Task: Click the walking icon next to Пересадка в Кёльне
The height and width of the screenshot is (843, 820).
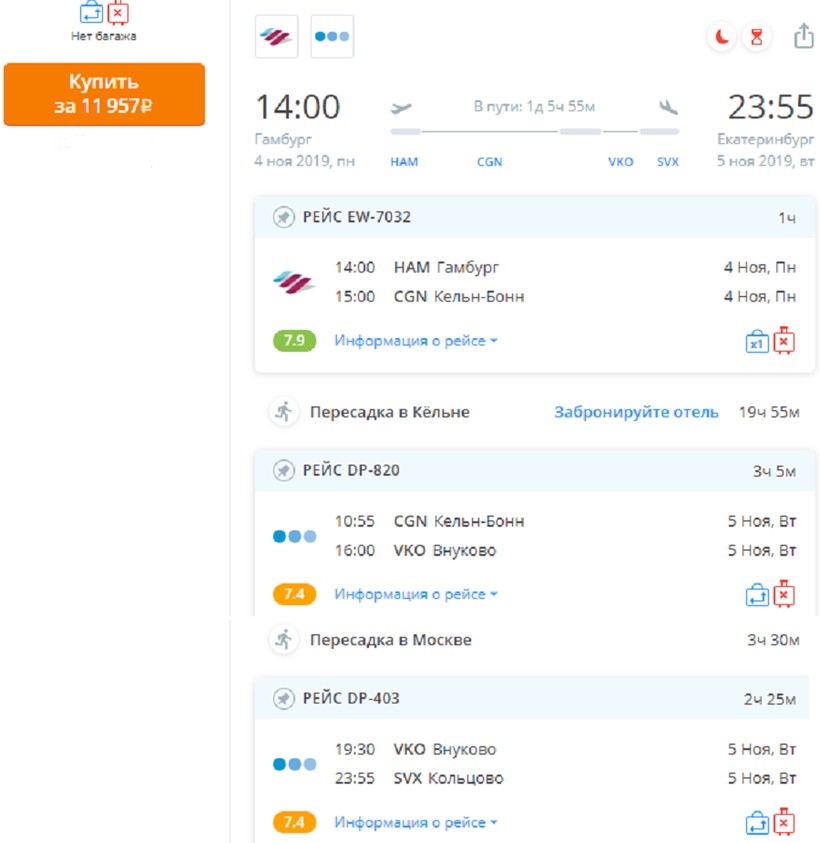Action: 284,412
